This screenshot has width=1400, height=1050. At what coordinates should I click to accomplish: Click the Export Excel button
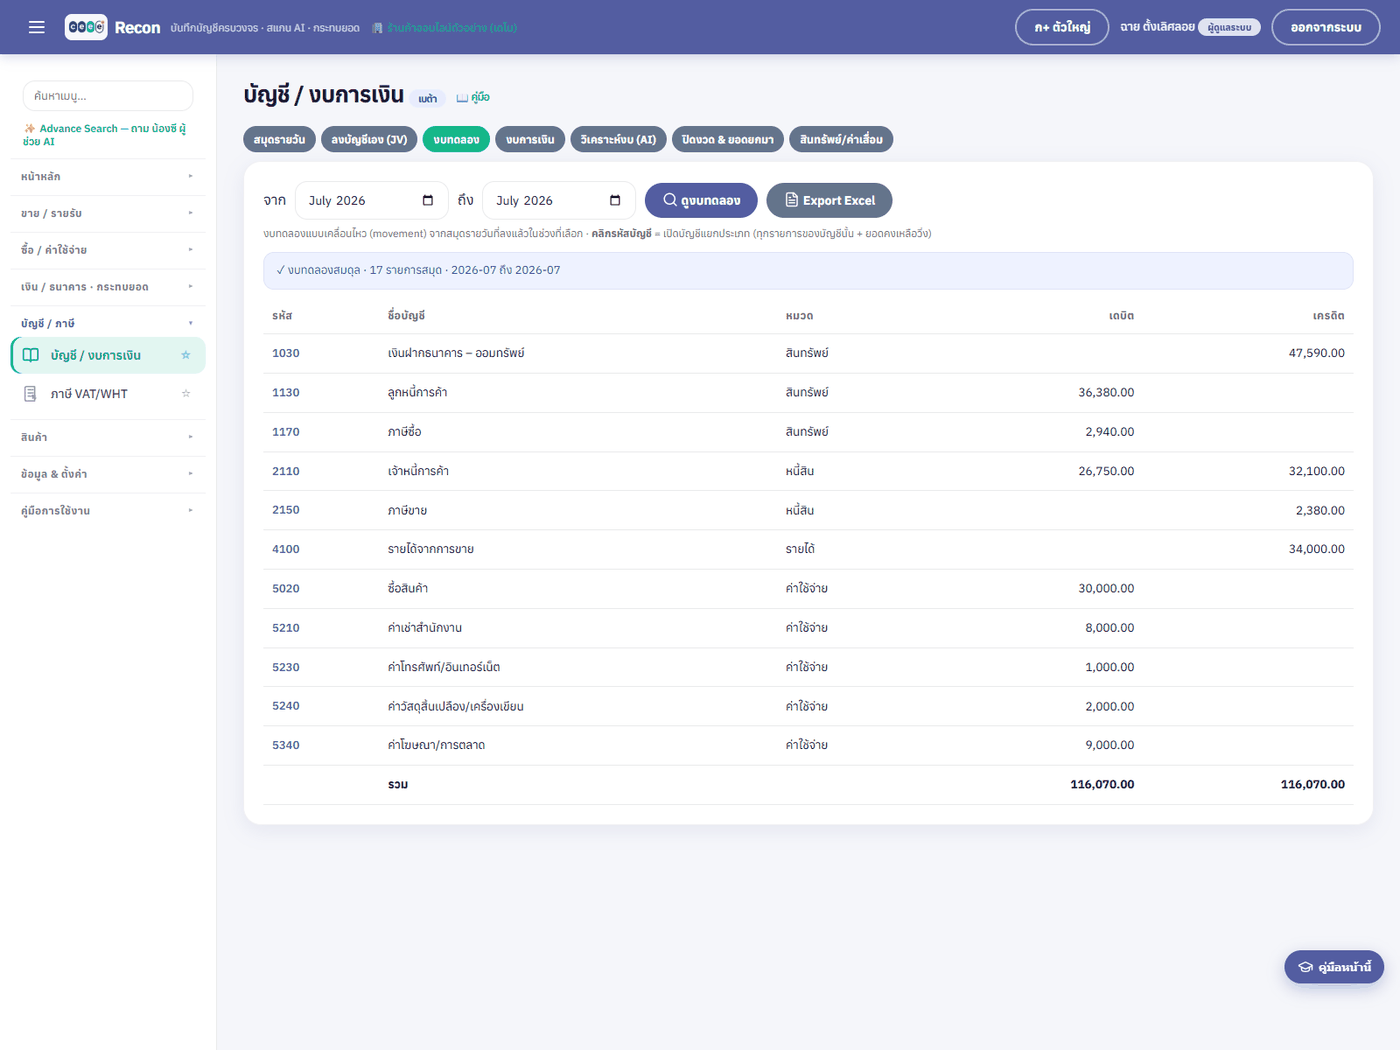click(x=829, y=200)
